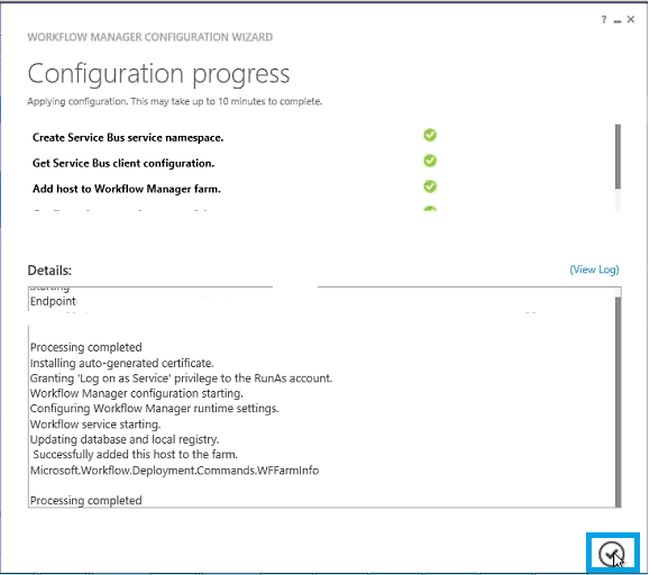
Task: Minimize the configuration wizard window
Action: click(x=617, y=20)
